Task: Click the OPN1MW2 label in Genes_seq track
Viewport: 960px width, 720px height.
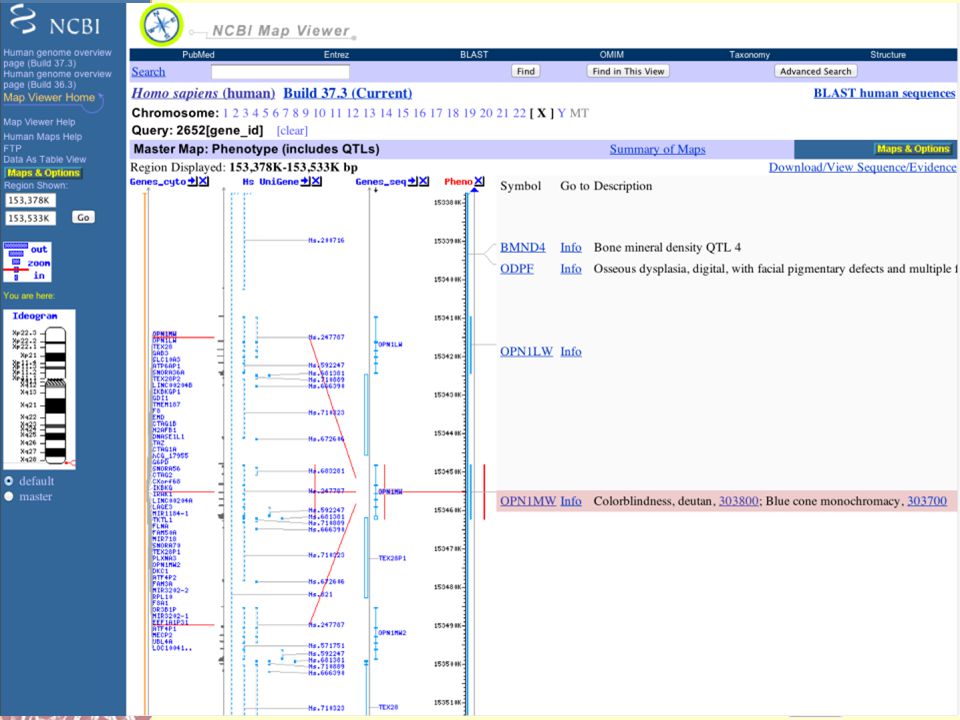Action: tap(392, 632)
